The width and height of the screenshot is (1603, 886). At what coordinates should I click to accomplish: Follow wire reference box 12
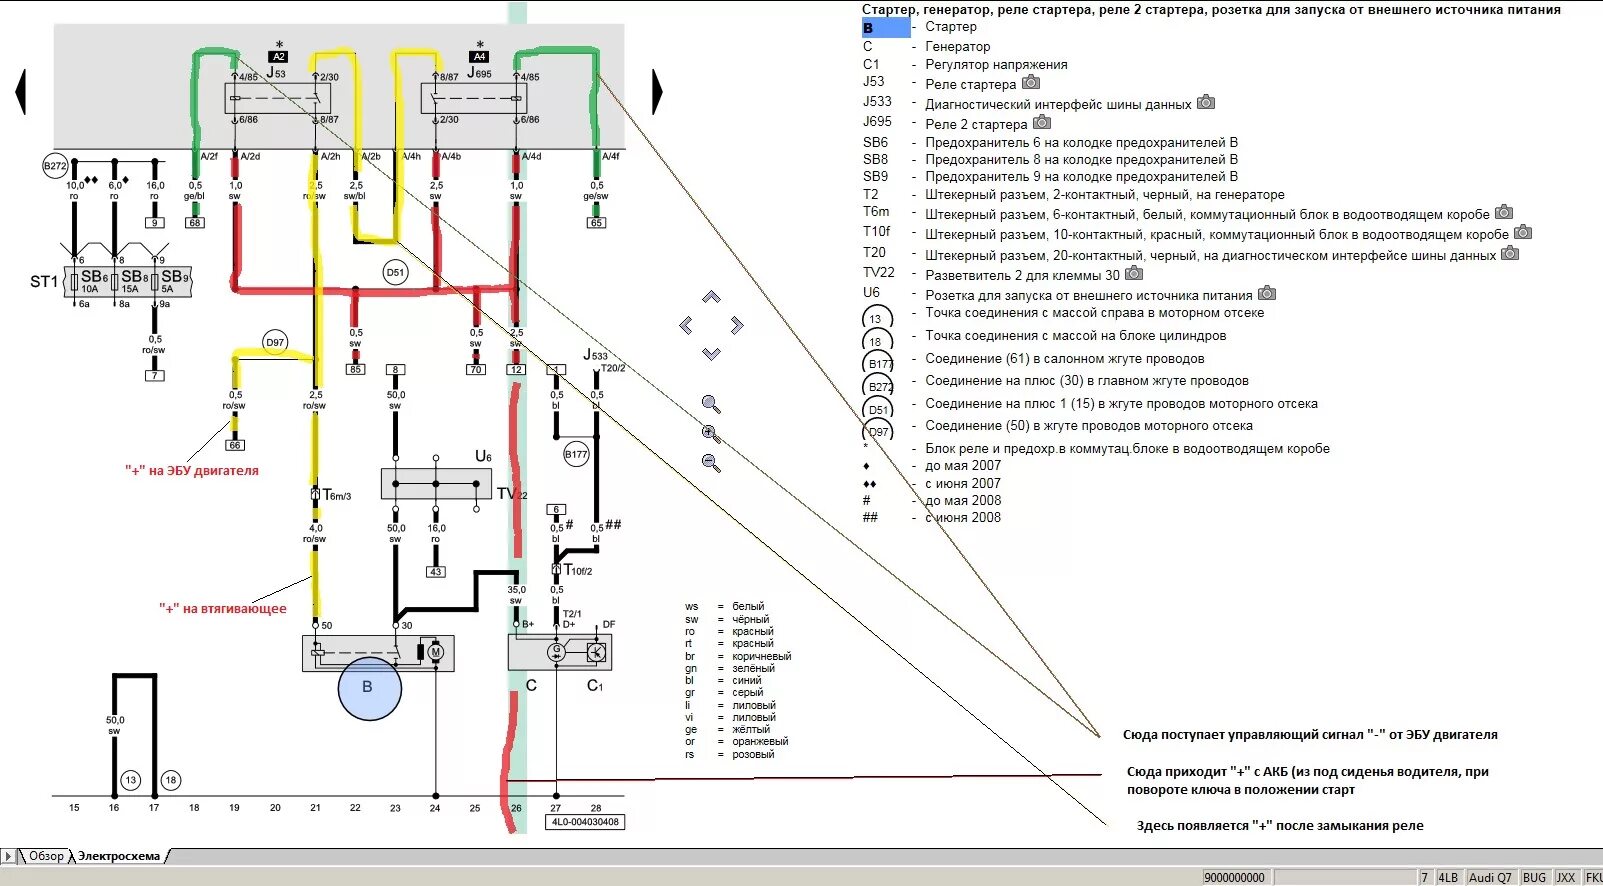[516, 369]
